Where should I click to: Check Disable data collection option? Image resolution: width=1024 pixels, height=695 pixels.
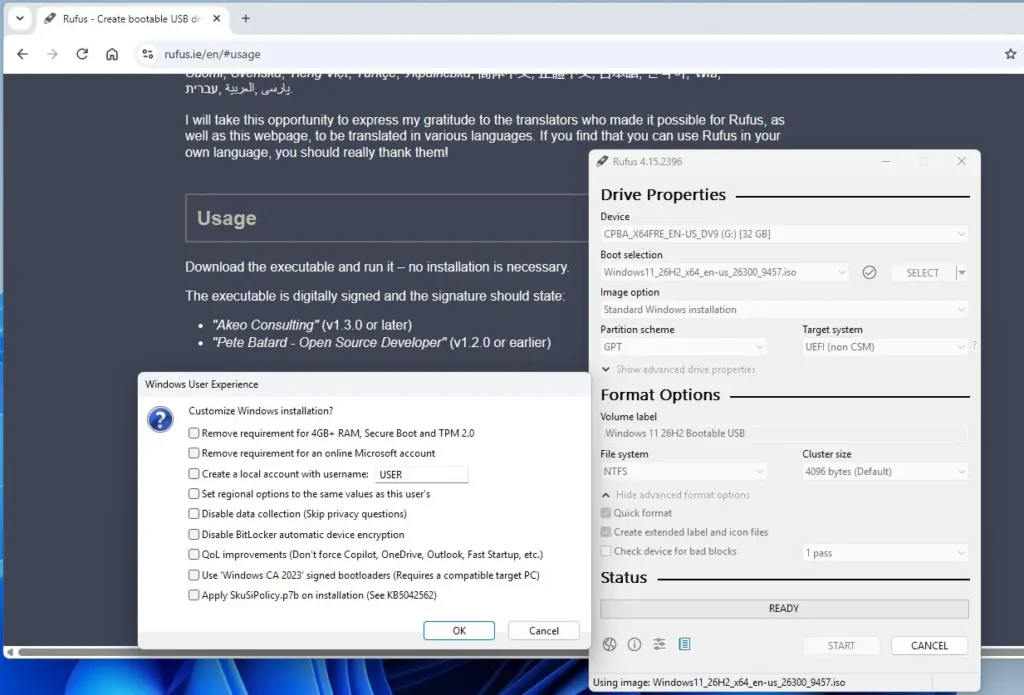[x=194, y=514]
